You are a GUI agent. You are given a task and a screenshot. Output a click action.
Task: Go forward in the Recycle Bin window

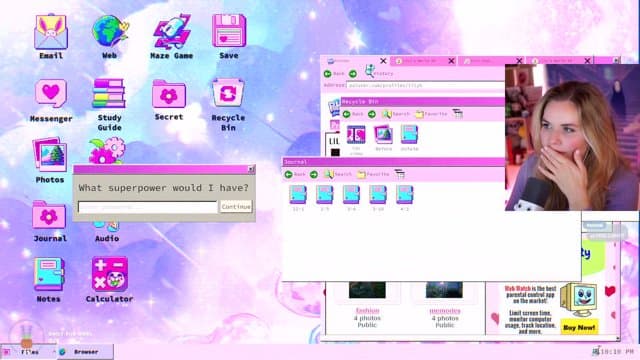click(371, 114)
